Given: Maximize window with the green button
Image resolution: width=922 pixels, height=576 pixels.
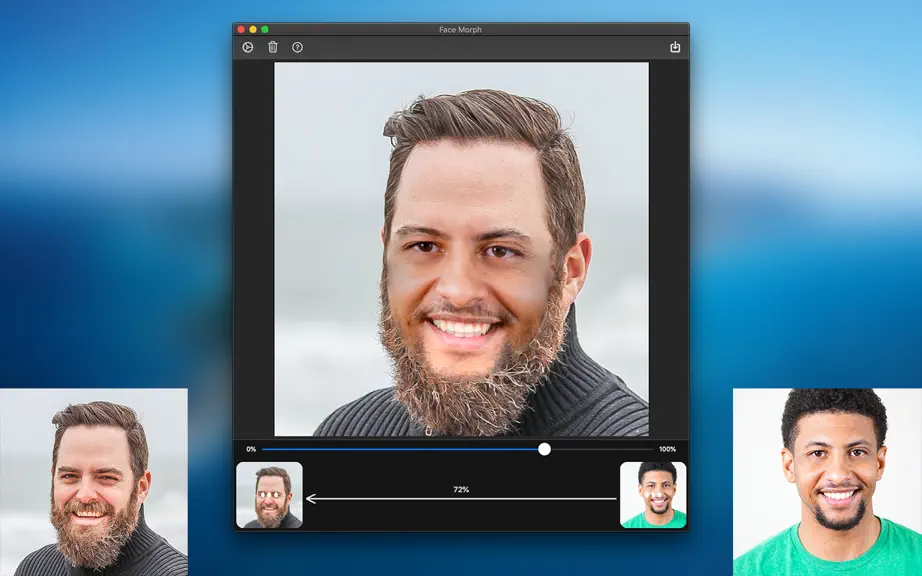Looking at the screenshot, I should (265, 29).
